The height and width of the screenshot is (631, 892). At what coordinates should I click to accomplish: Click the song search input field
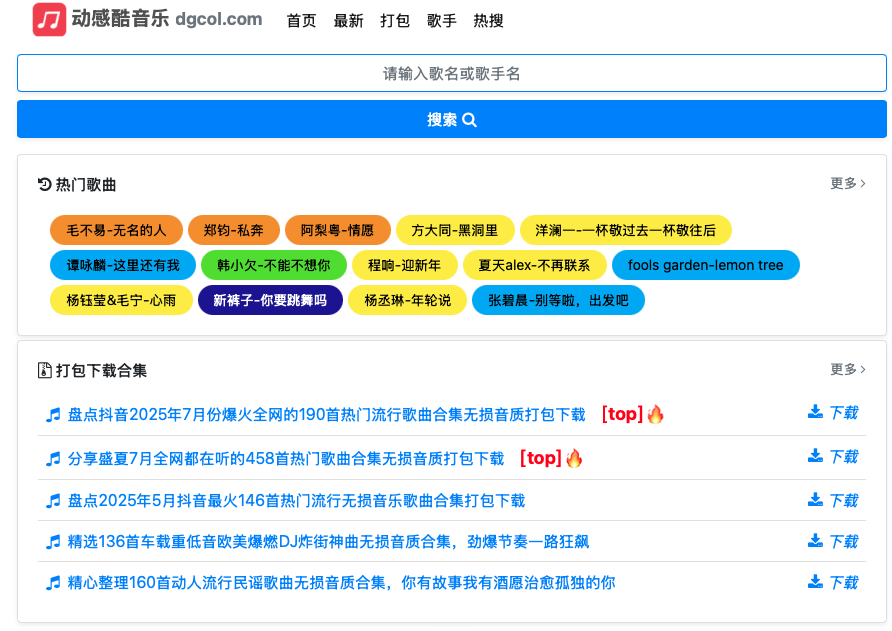pos(446,74)
